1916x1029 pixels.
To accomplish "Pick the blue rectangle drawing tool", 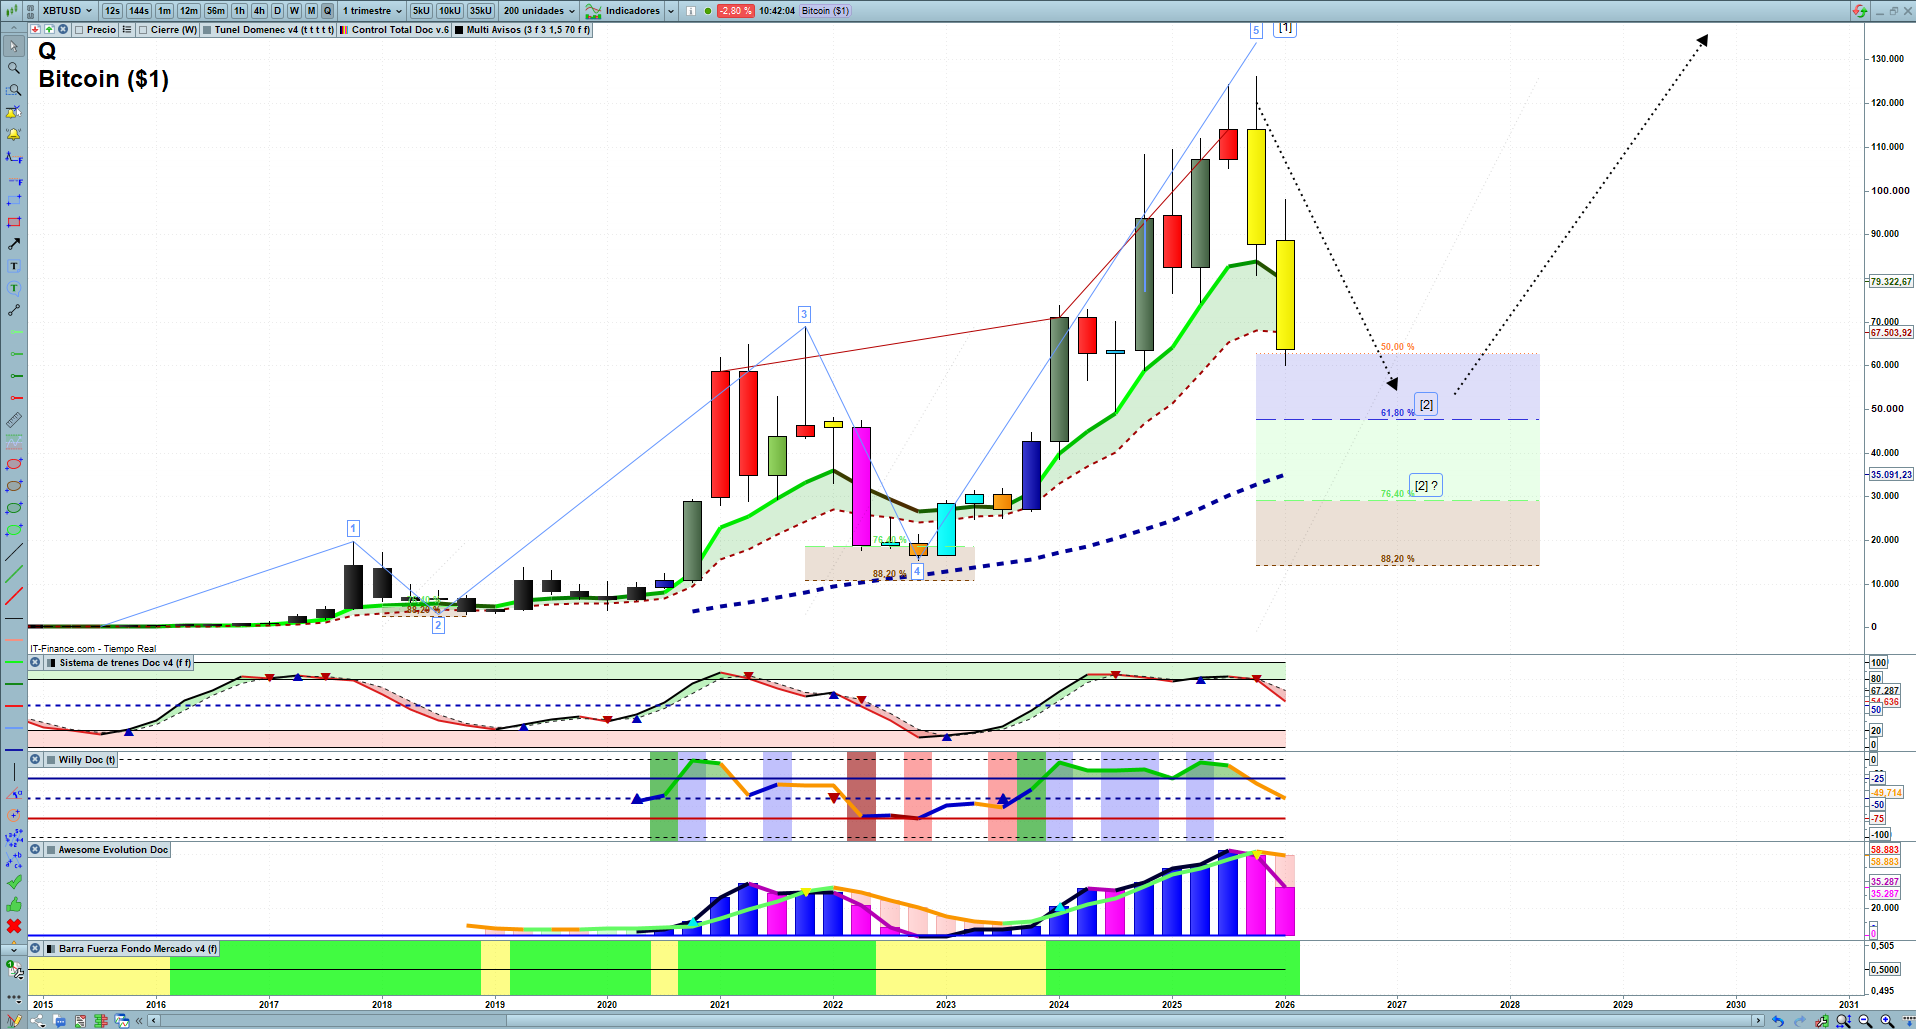I will 14,200.
